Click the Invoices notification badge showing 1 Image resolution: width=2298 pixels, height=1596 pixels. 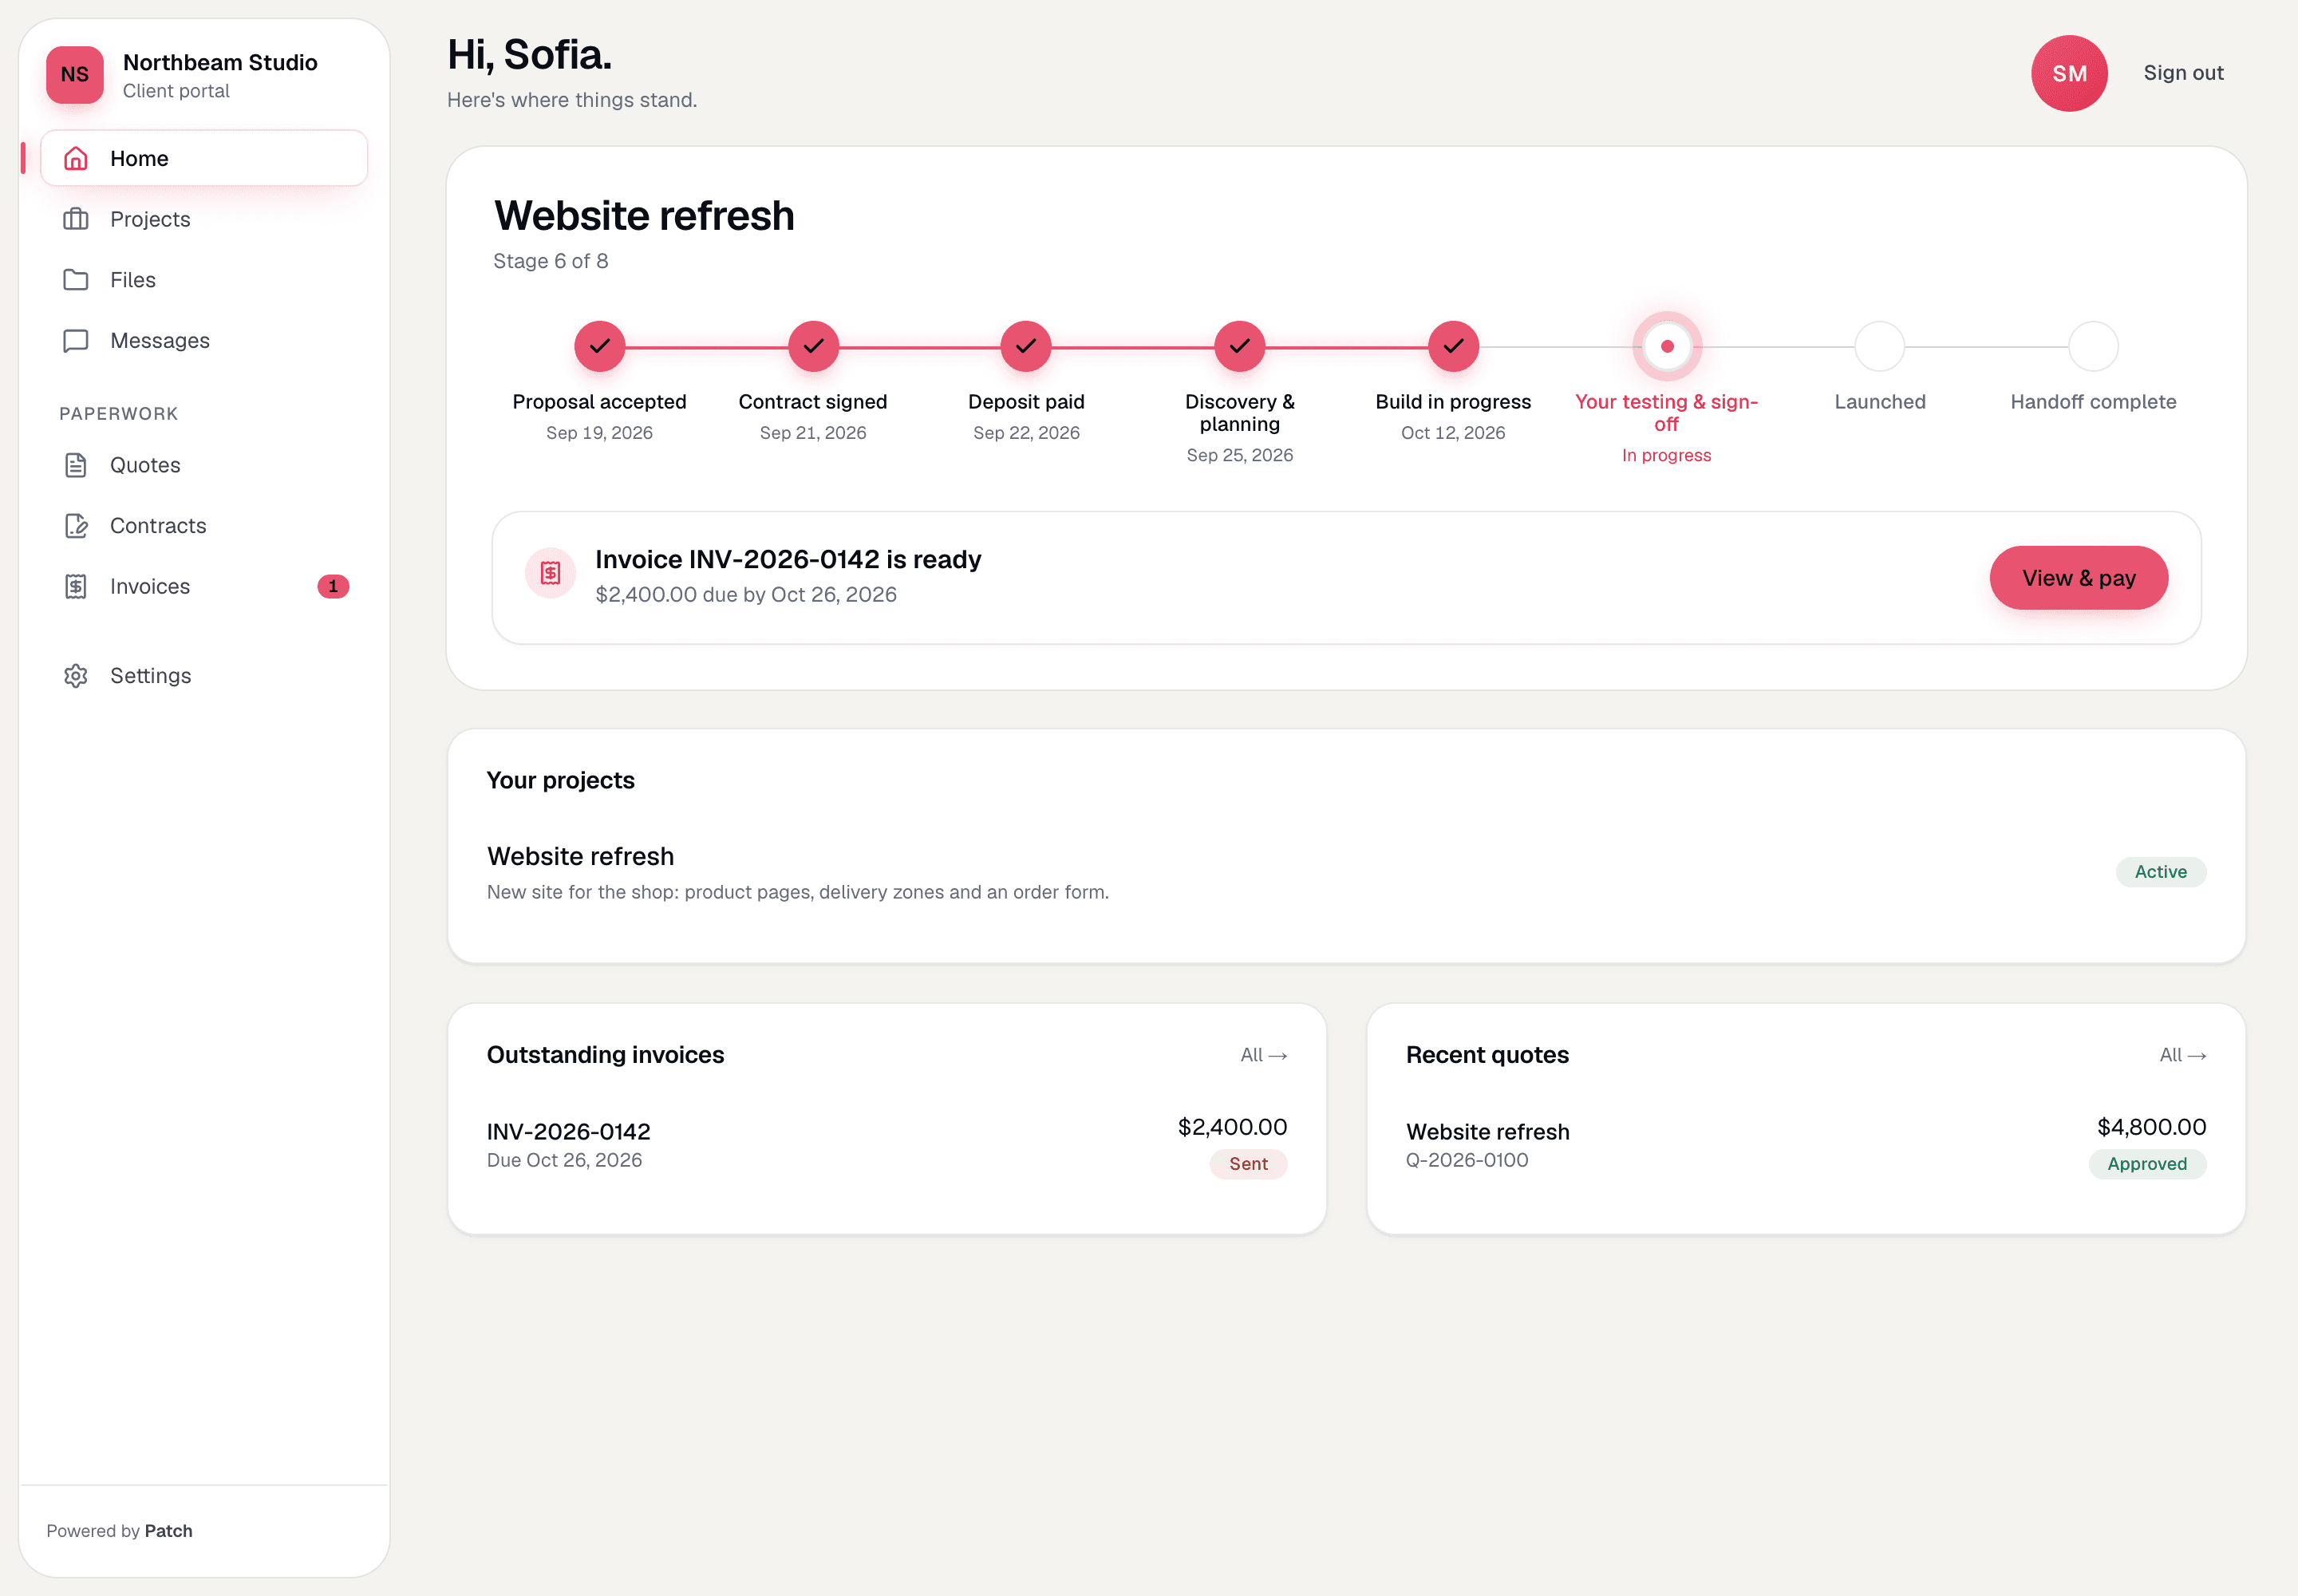(333, 586)
